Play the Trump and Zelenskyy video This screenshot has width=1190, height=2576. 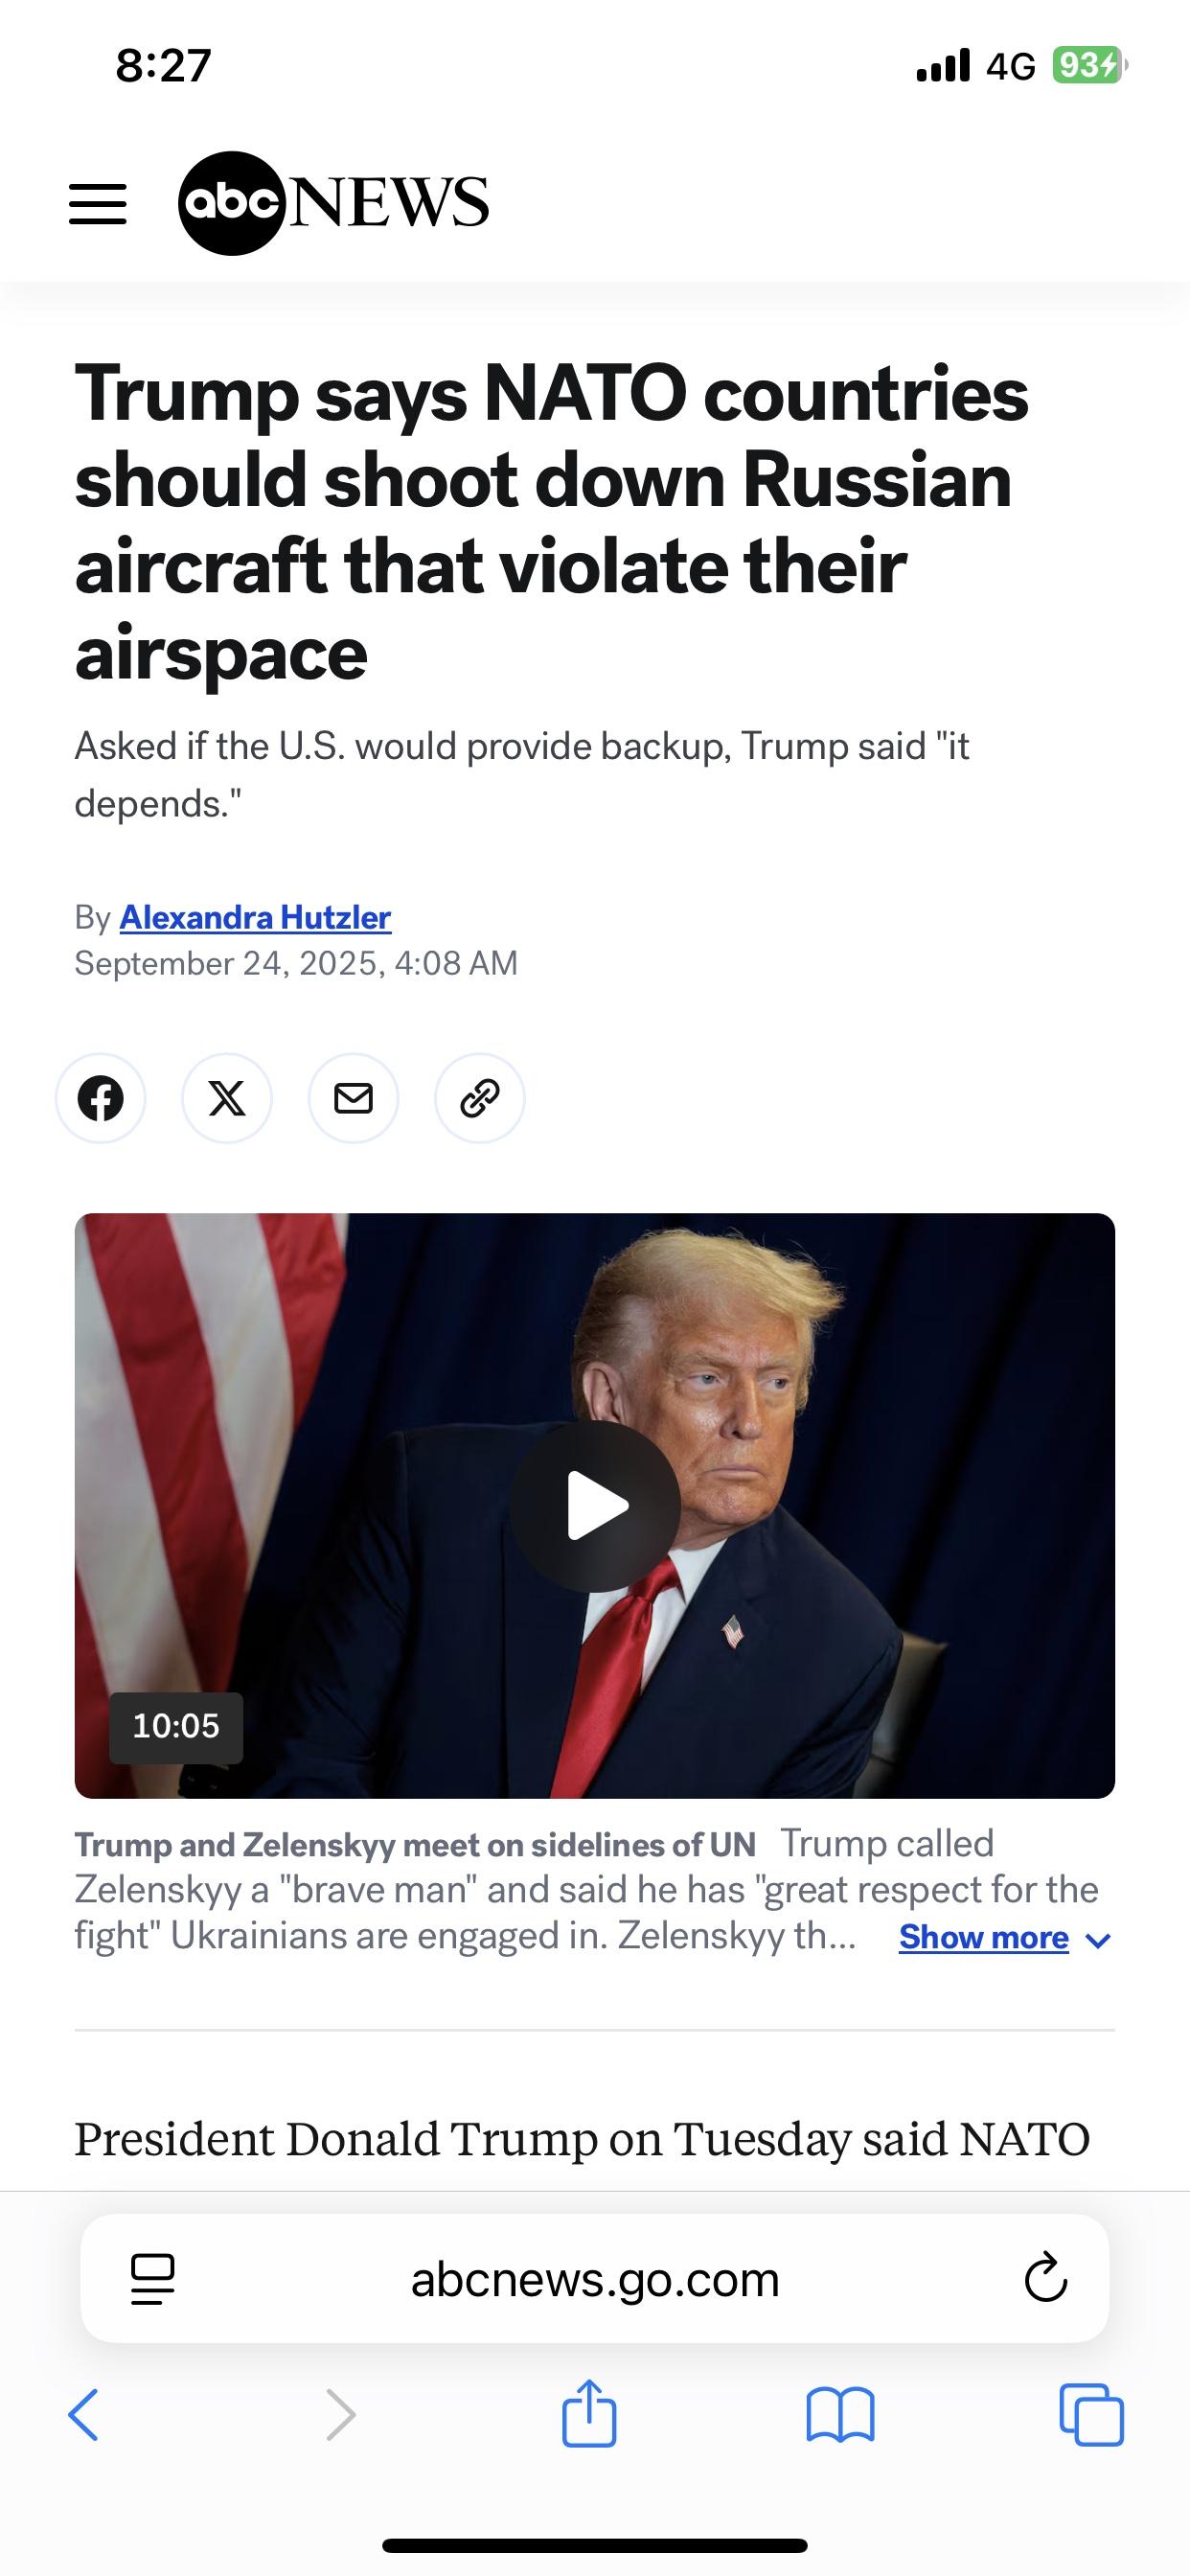pyautogui.click(x=595, y=1506)
